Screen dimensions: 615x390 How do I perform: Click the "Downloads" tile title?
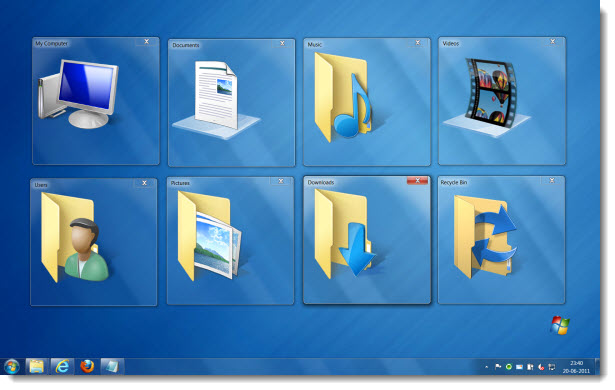[x=321, y=182]
